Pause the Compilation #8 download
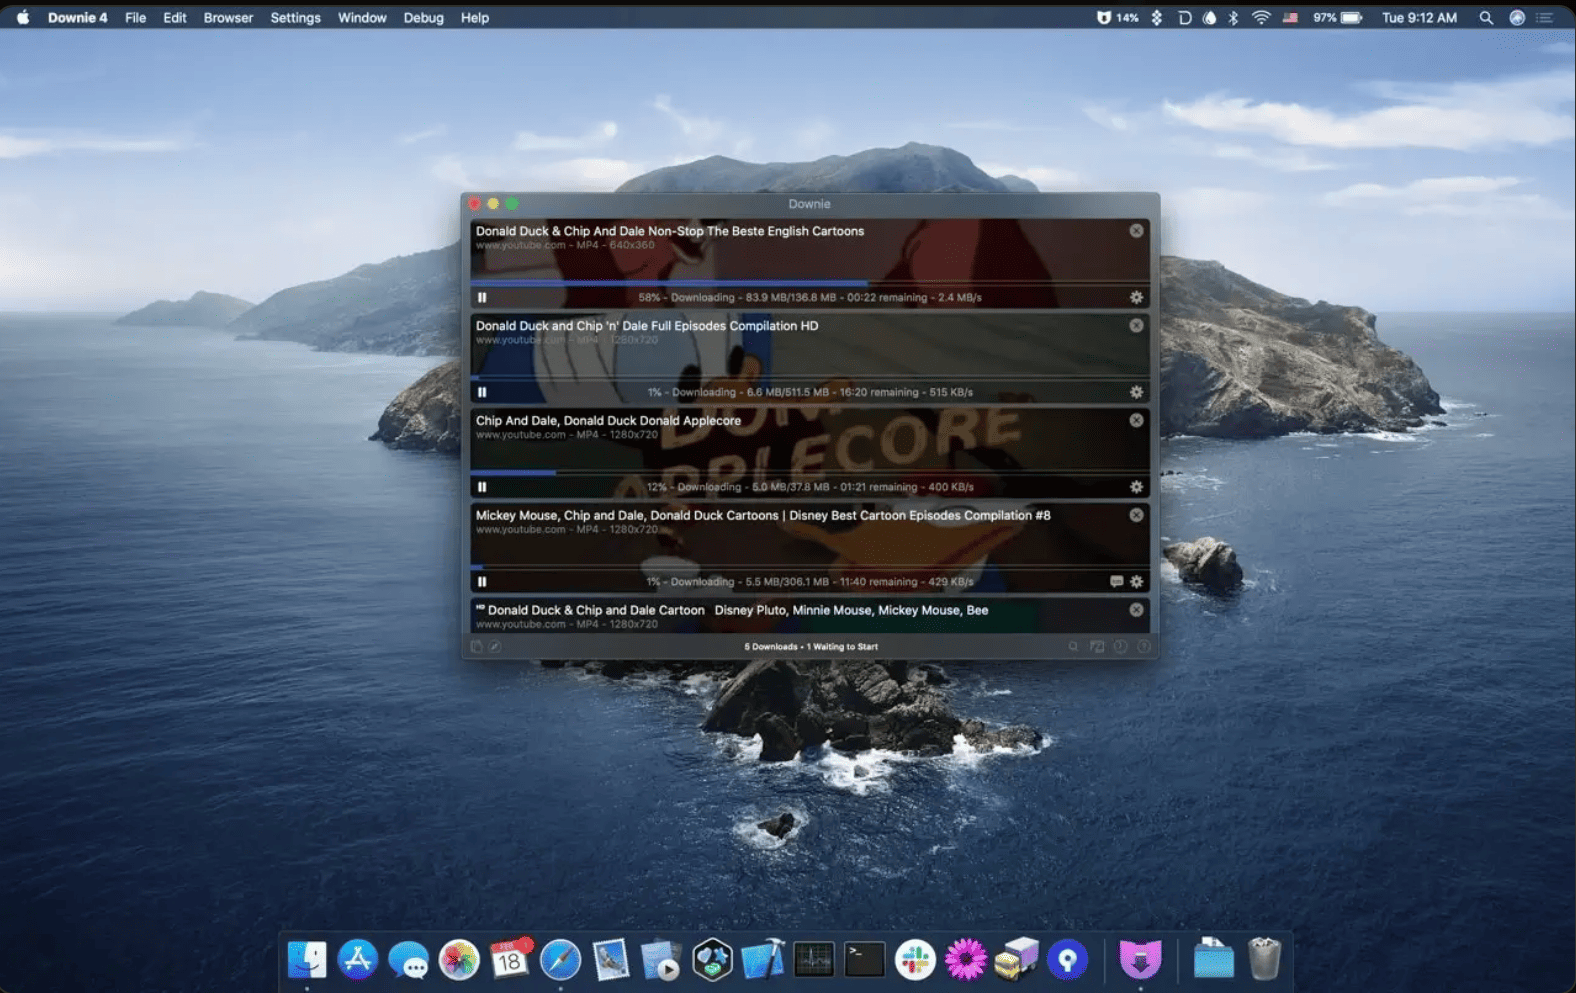Screen dimensions: 1576x993 click(482, 581)
